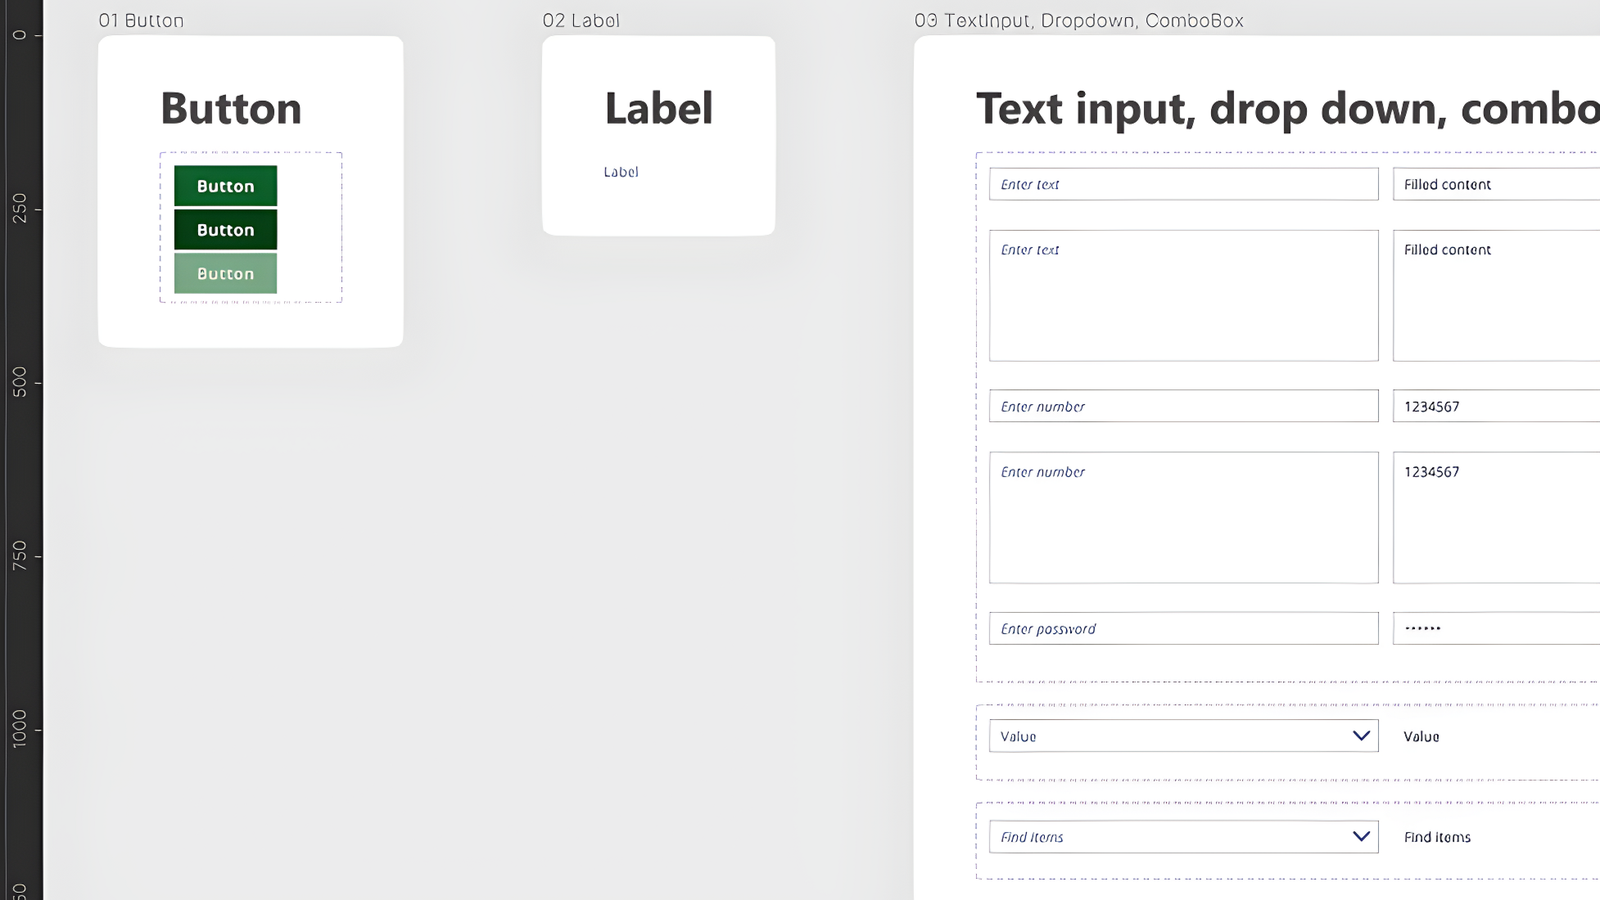The image size is (1600, 900).
Task: Click the single-line Enter text input
Action: point(1183,184)
